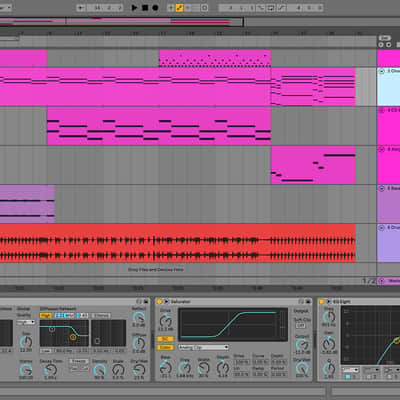The image size is (400, 400).
Task: Click the EQ Eight Gain knob
Action: pyautogui.click(x=329, y=343)
